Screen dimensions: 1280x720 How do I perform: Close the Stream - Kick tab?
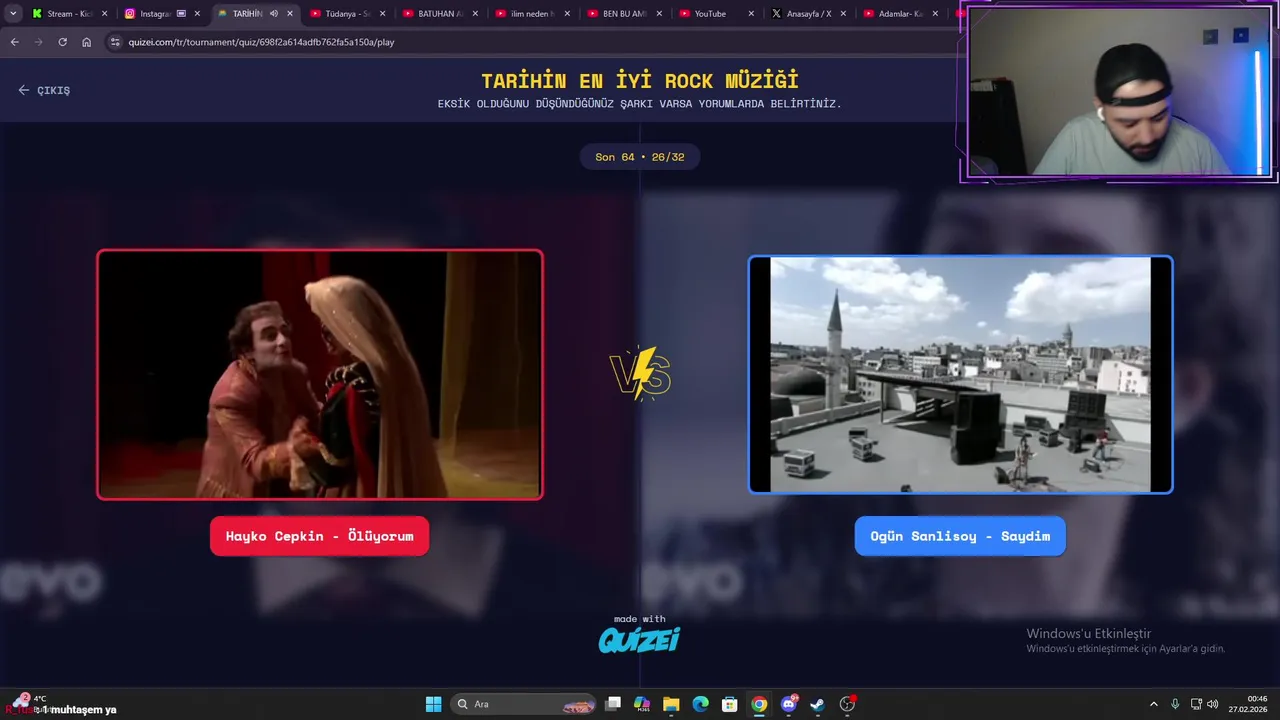click(104, 14)
